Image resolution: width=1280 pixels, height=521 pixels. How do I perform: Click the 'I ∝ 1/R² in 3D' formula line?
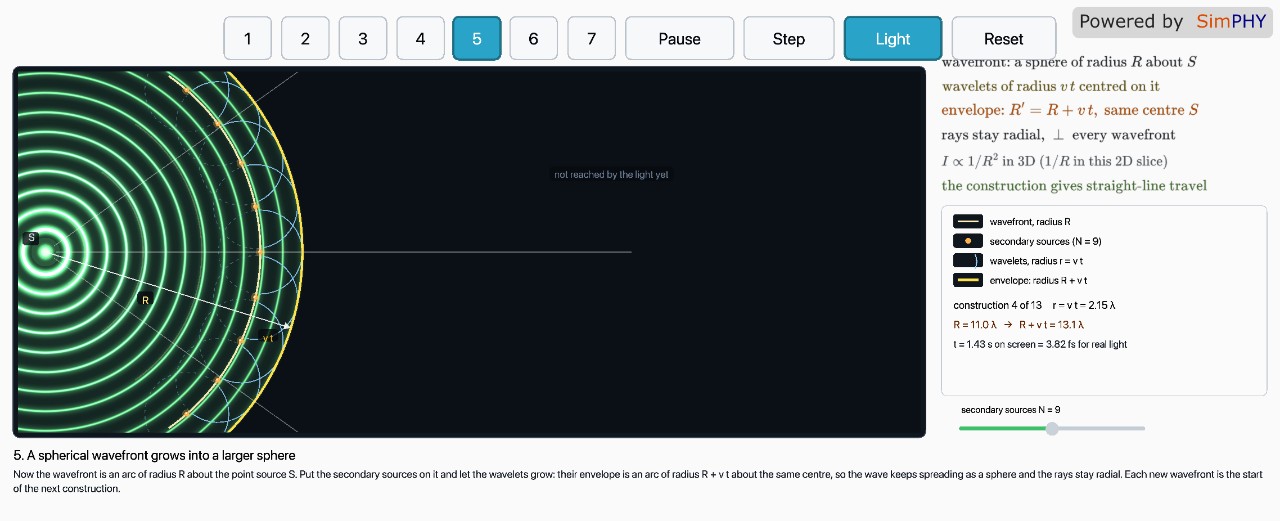click(x=1054, y=160)
